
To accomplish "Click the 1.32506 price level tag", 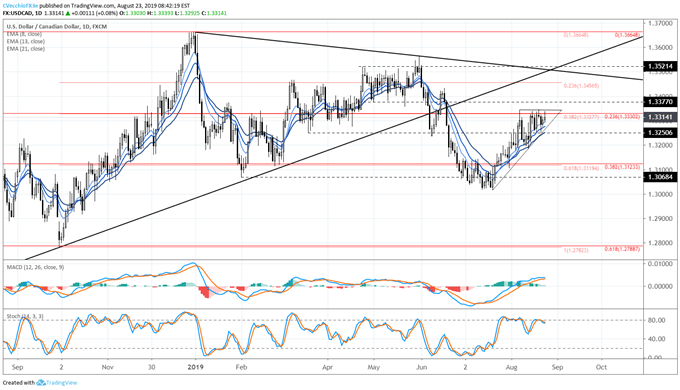I will coord(660,133).
